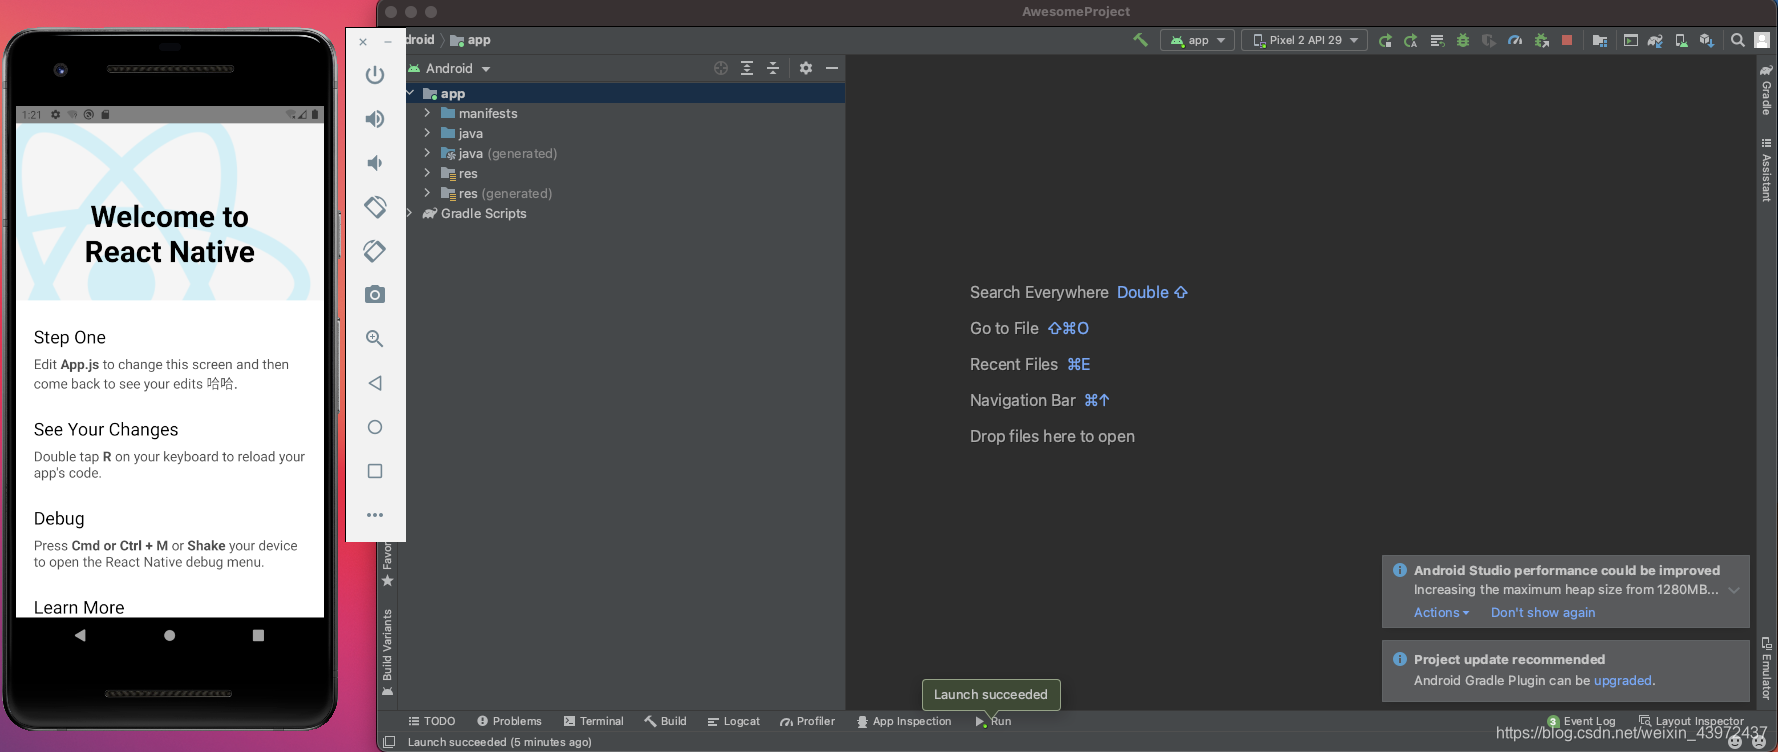This screenshot has width=1778, height=752.
Task: Click the Profile app gauge icon
Action: tap(1515, 41)
